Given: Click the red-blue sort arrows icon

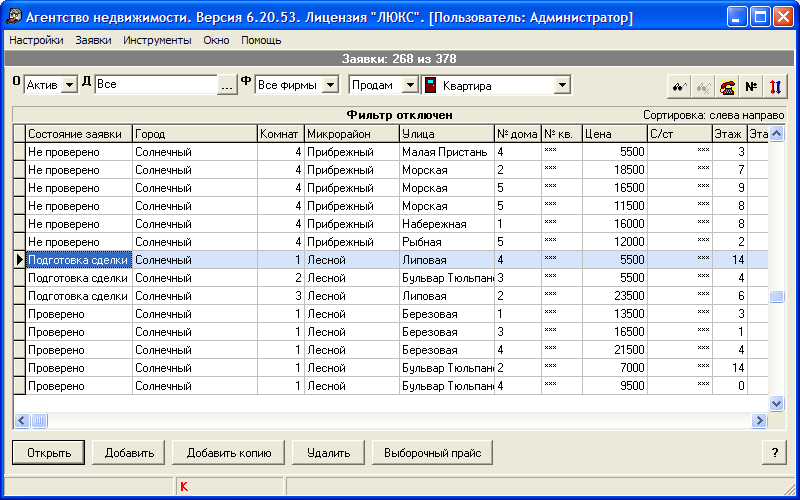Looking at the screenshot, I should (x=775, y=87).
